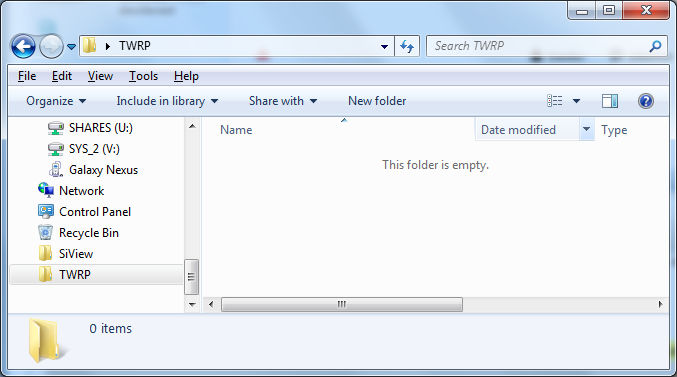Open Windows Help with the question mark
Image resolution: width=677 pixels, height=377 pixels.
(645, 101)
